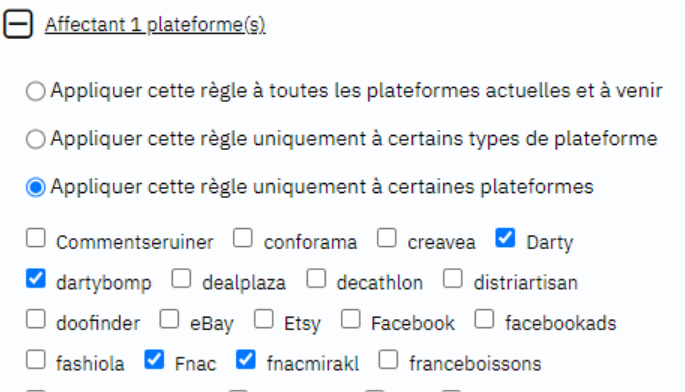
Task: Enable the decathlon checkbox
Action: tap(316, 278)
